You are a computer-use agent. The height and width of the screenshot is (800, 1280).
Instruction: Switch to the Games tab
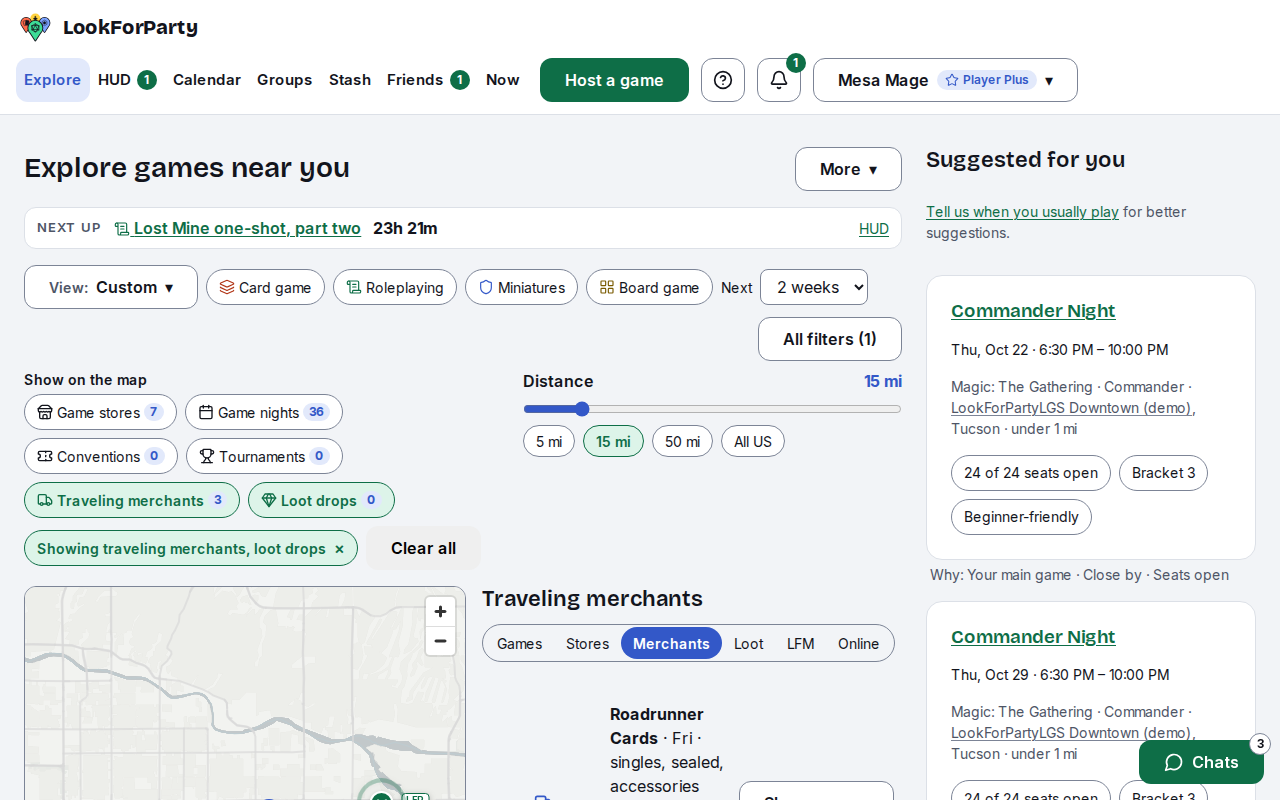[520, 643]
